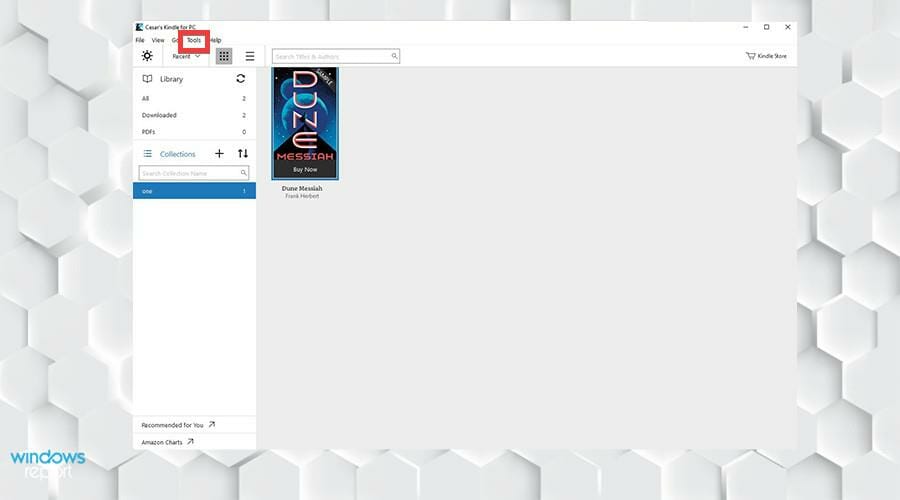900x500 pixels.
Task: Click the magnifier in collection search box
Action: point(243,173)
